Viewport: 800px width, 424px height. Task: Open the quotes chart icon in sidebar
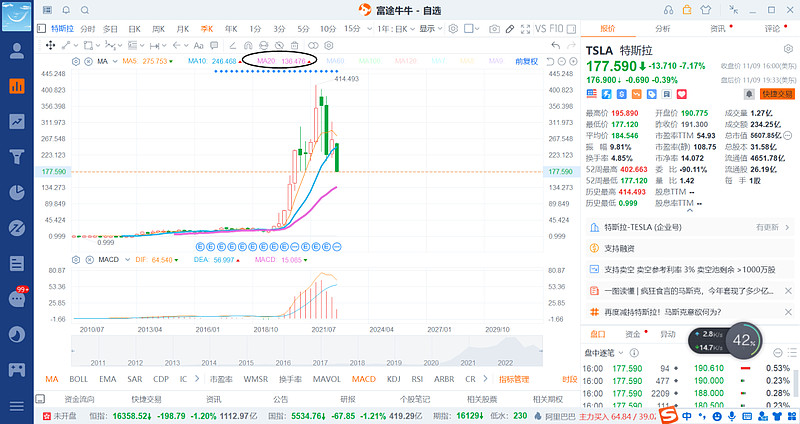(17, 86)
